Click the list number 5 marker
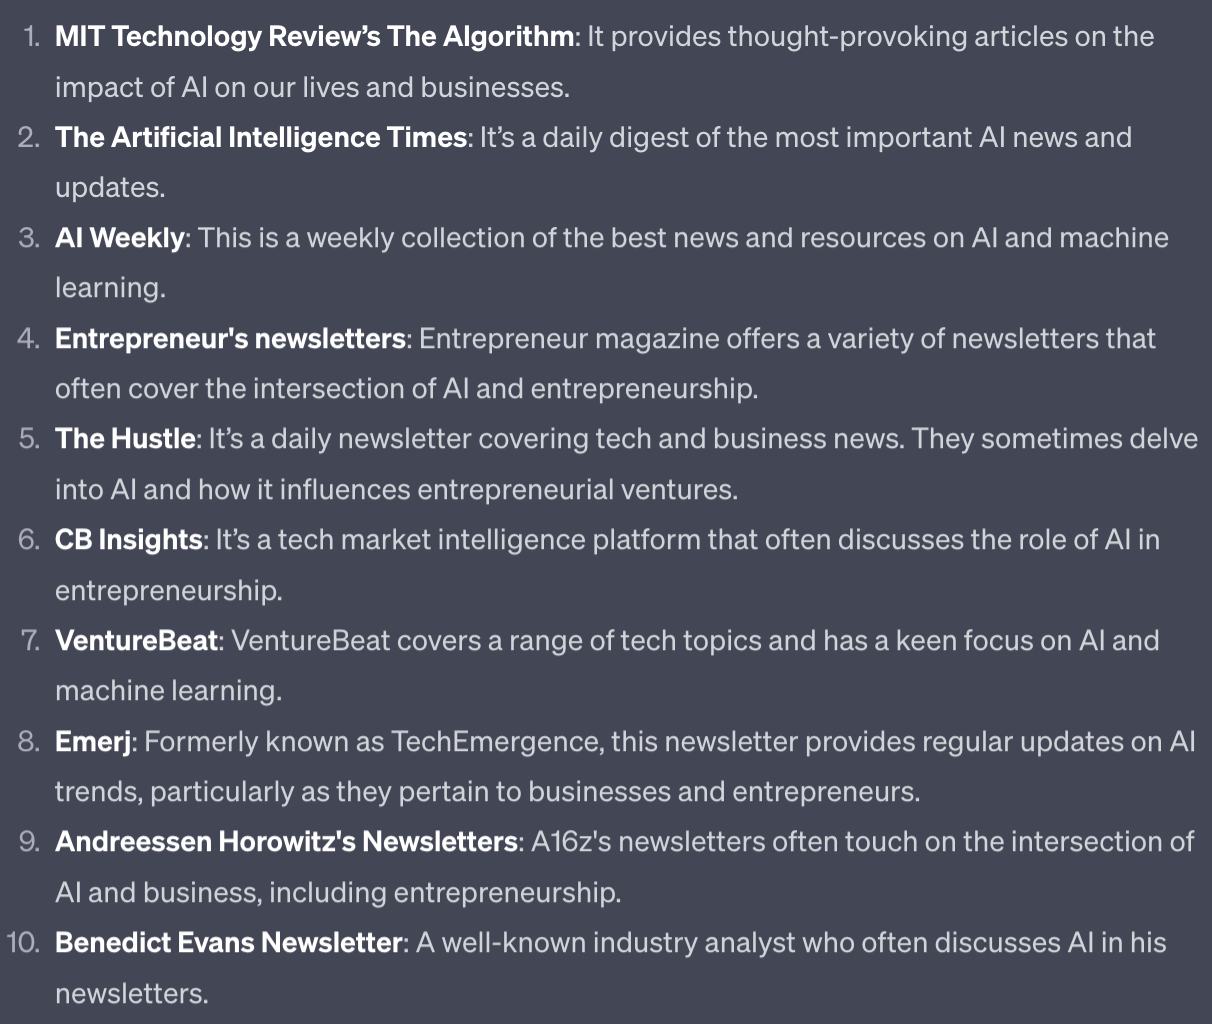This screenshot has width=1212, height=1024. pyautogui.click(x=29, y=439)
